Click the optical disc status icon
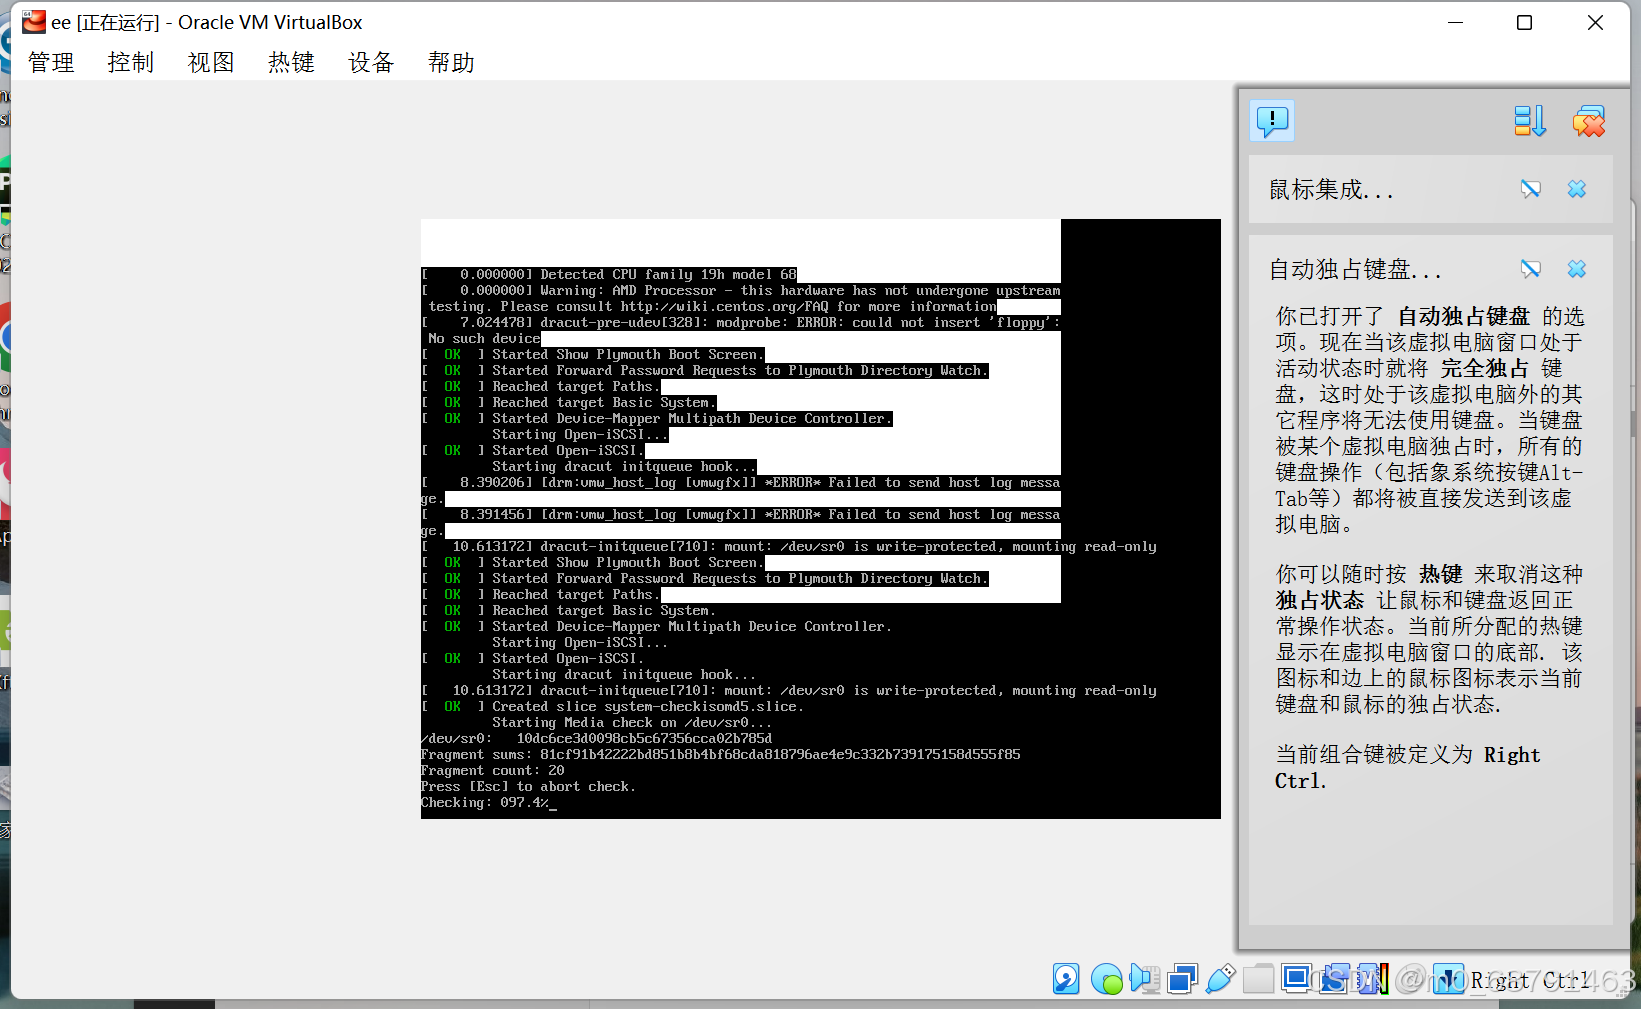 1106,978
